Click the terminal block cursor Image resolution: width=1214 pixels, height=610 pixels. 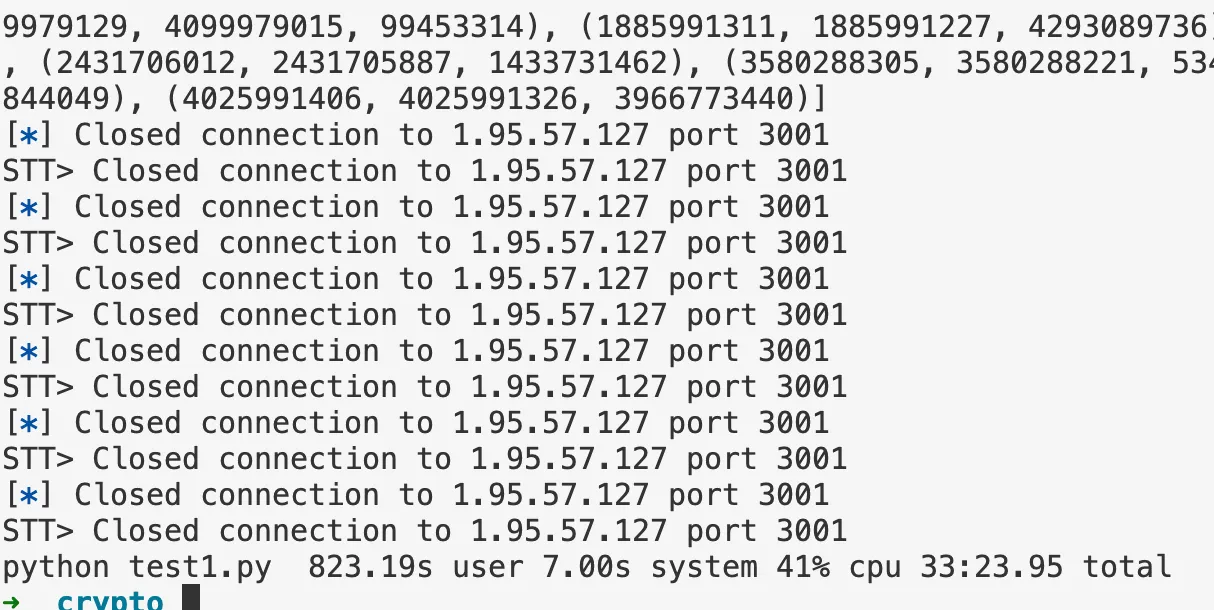tap(190, 600)
